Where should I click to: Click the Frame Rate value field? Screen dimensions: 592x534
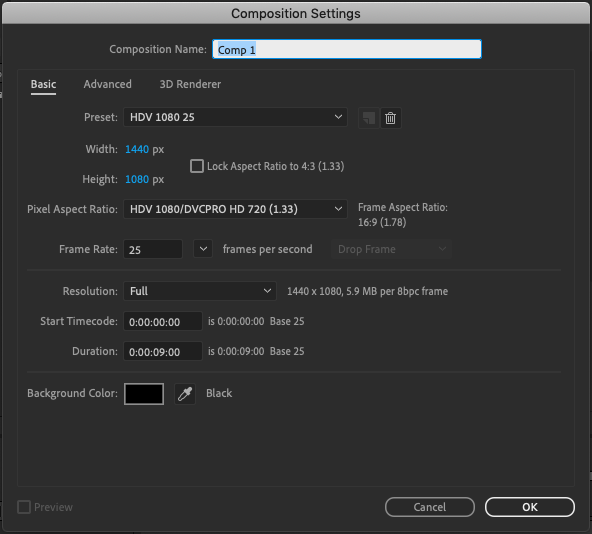(153, 249)
